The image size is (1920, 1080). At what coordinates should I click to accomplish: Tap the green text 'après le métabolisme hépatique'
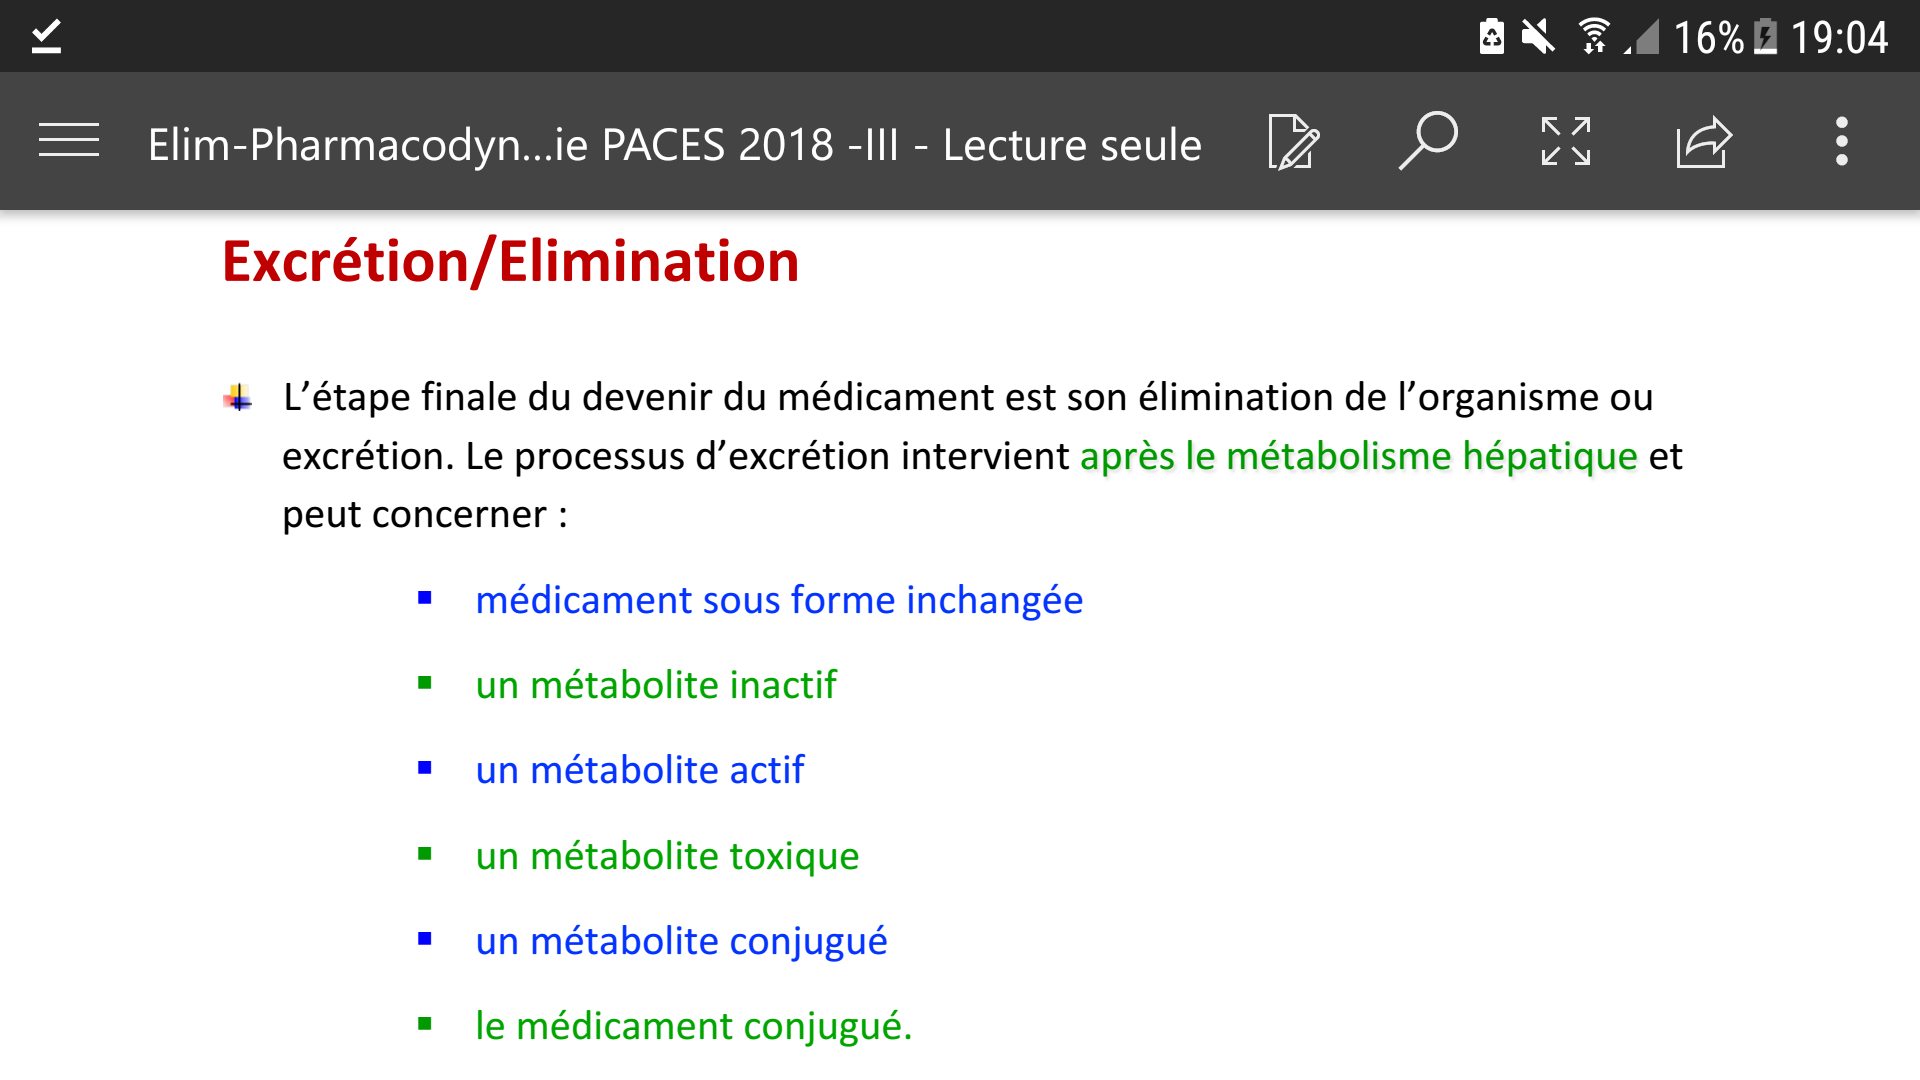click(x=1358, y=456)
